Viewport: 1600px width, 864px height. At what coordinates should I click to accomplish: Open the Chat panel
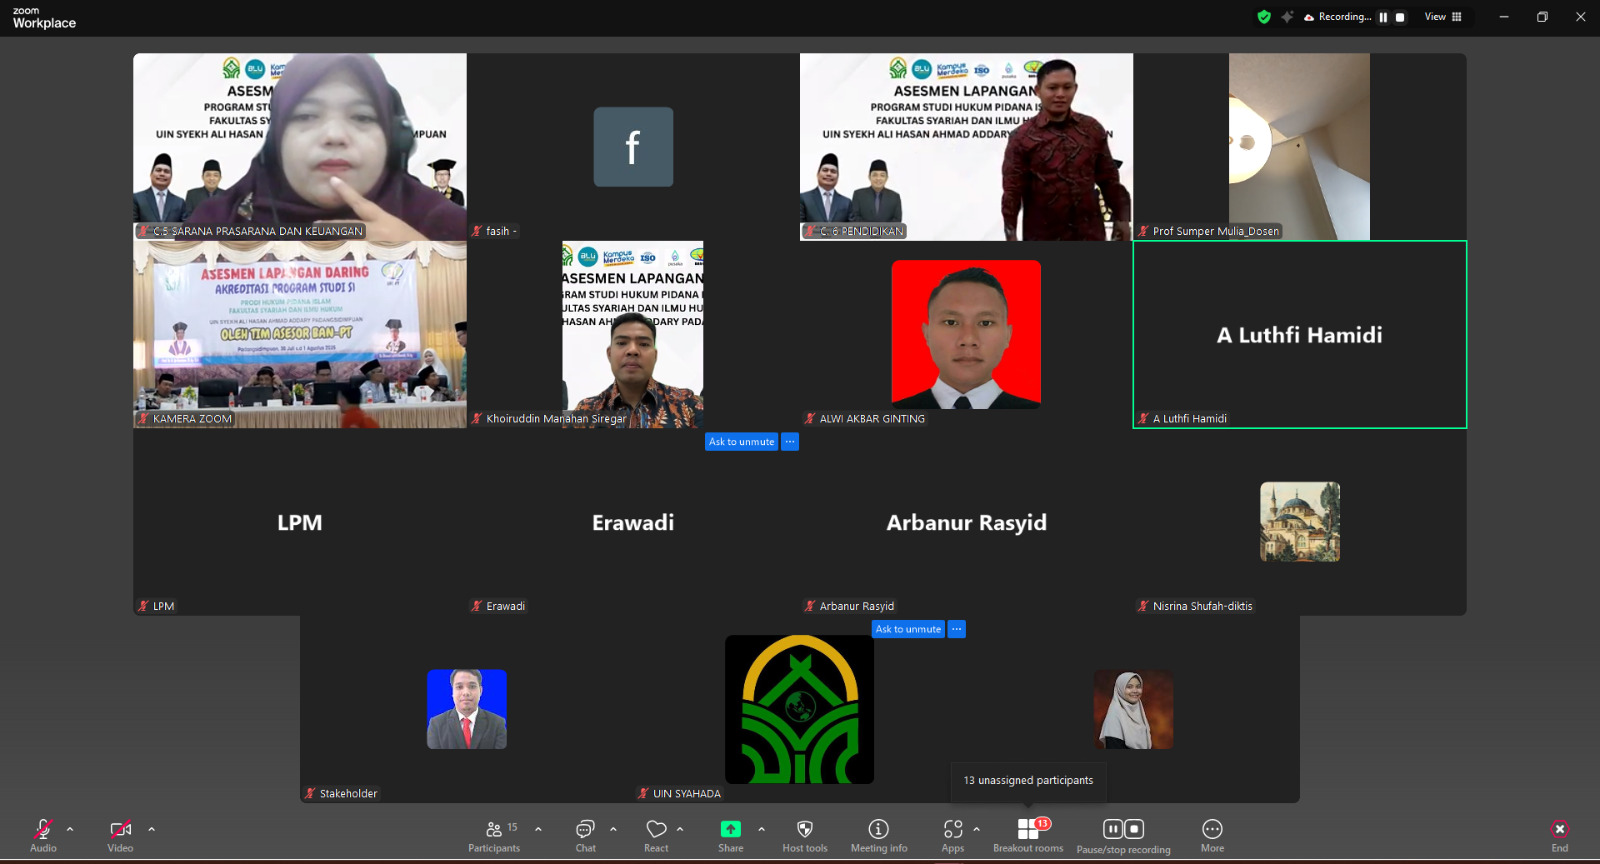pyautogui.click(x=585, y=835)
